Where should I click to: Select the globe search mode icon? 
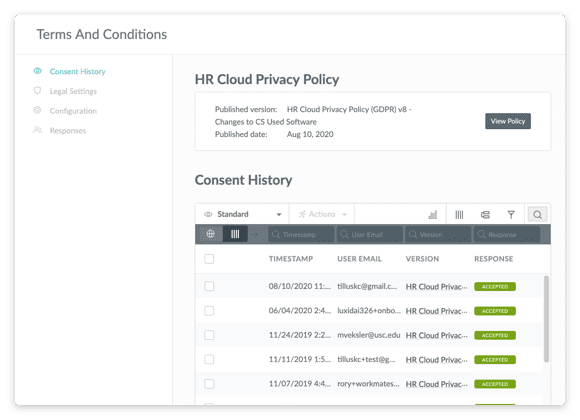(x=210, y=234)
